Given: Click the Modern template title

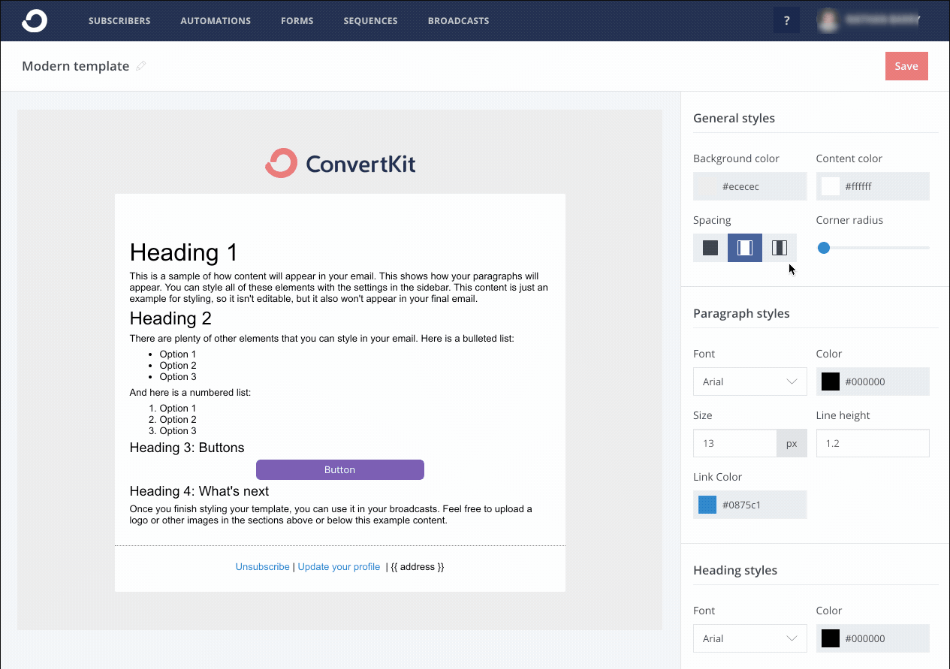Looking at the screenshot, I should 76,66.
